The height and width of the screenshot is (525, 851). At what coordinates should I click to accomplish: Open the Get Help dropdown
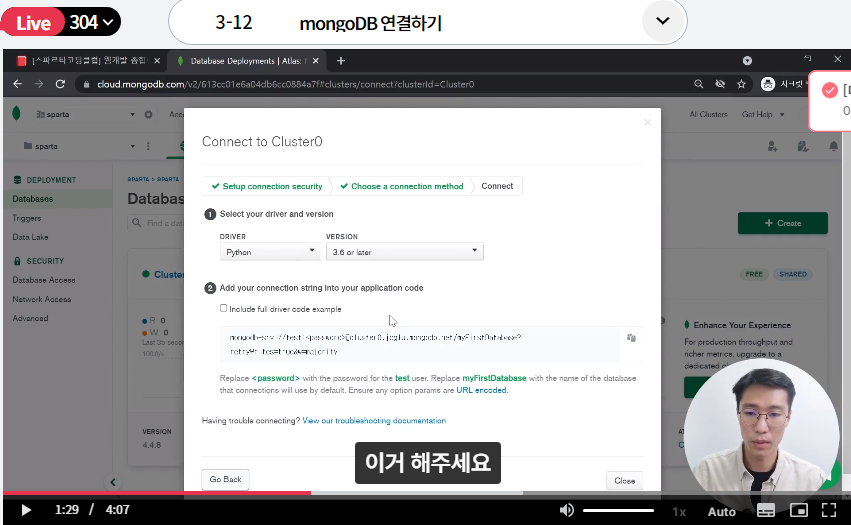click(x=763, y=115)
